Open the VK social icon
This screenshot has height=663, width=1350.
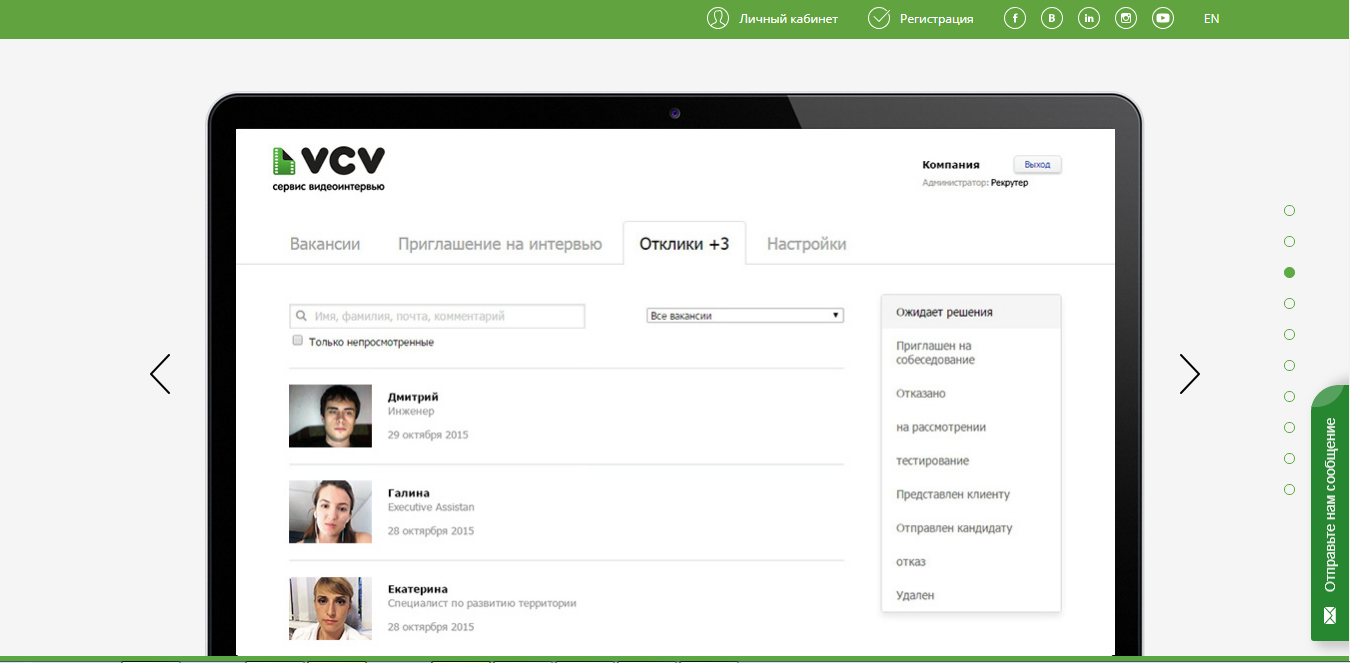tap(1051, 18)
